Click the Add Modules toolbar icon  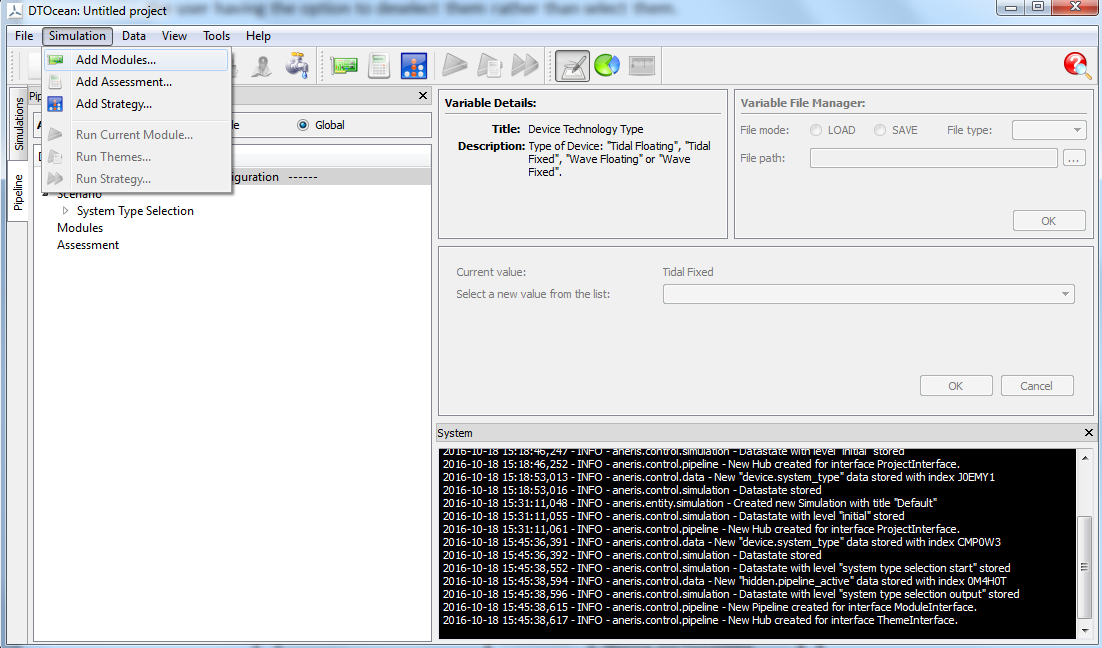click(345, 66)
